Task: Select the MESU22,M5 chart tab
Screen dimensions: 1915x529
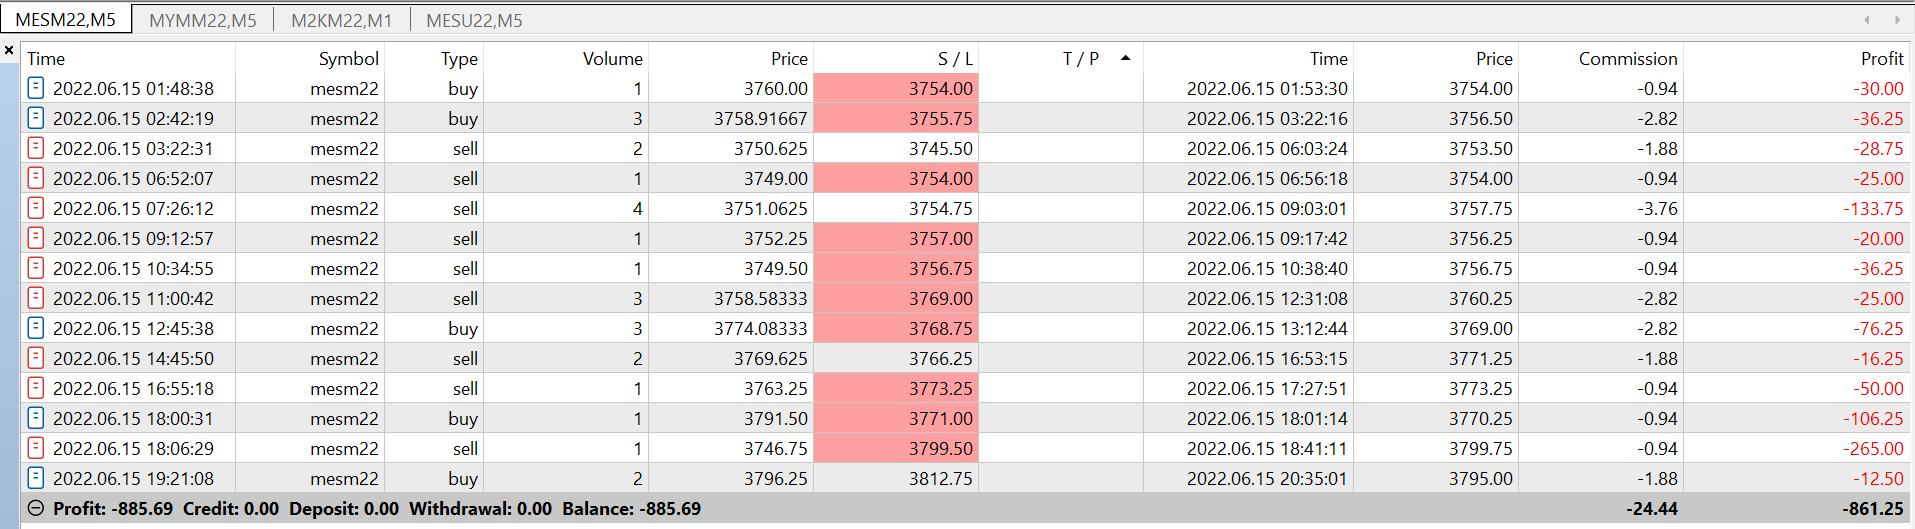Action: 474,20
